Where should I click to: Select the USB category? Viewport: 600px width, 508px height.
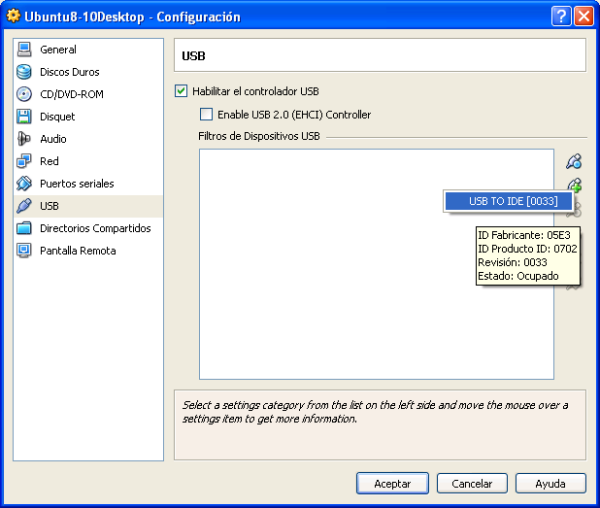49,206
